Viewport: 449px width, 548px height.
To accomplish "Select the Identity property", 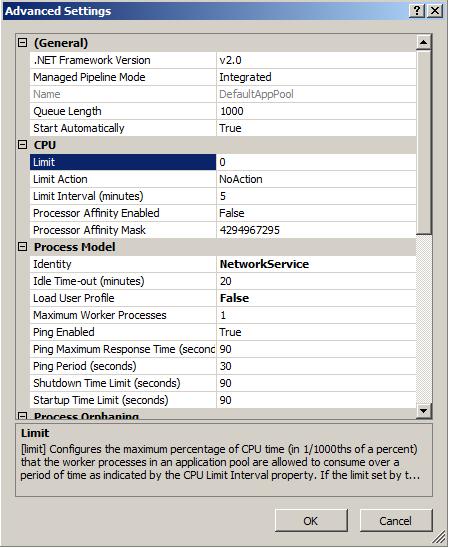I will (x=123, y=264).
